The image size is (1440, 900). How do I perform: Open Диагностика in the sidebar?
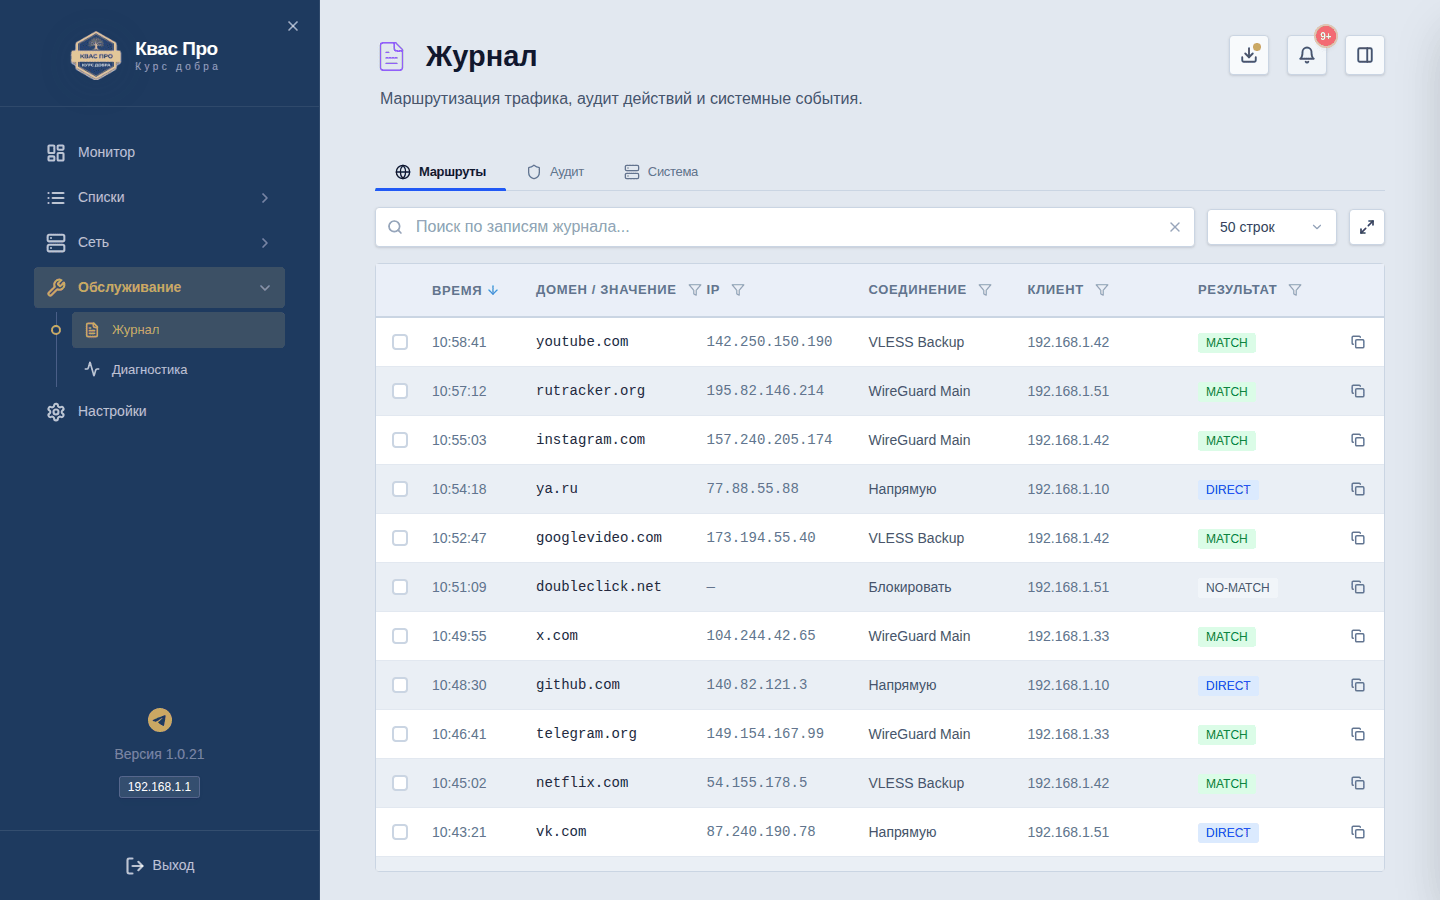pos(178,370)
